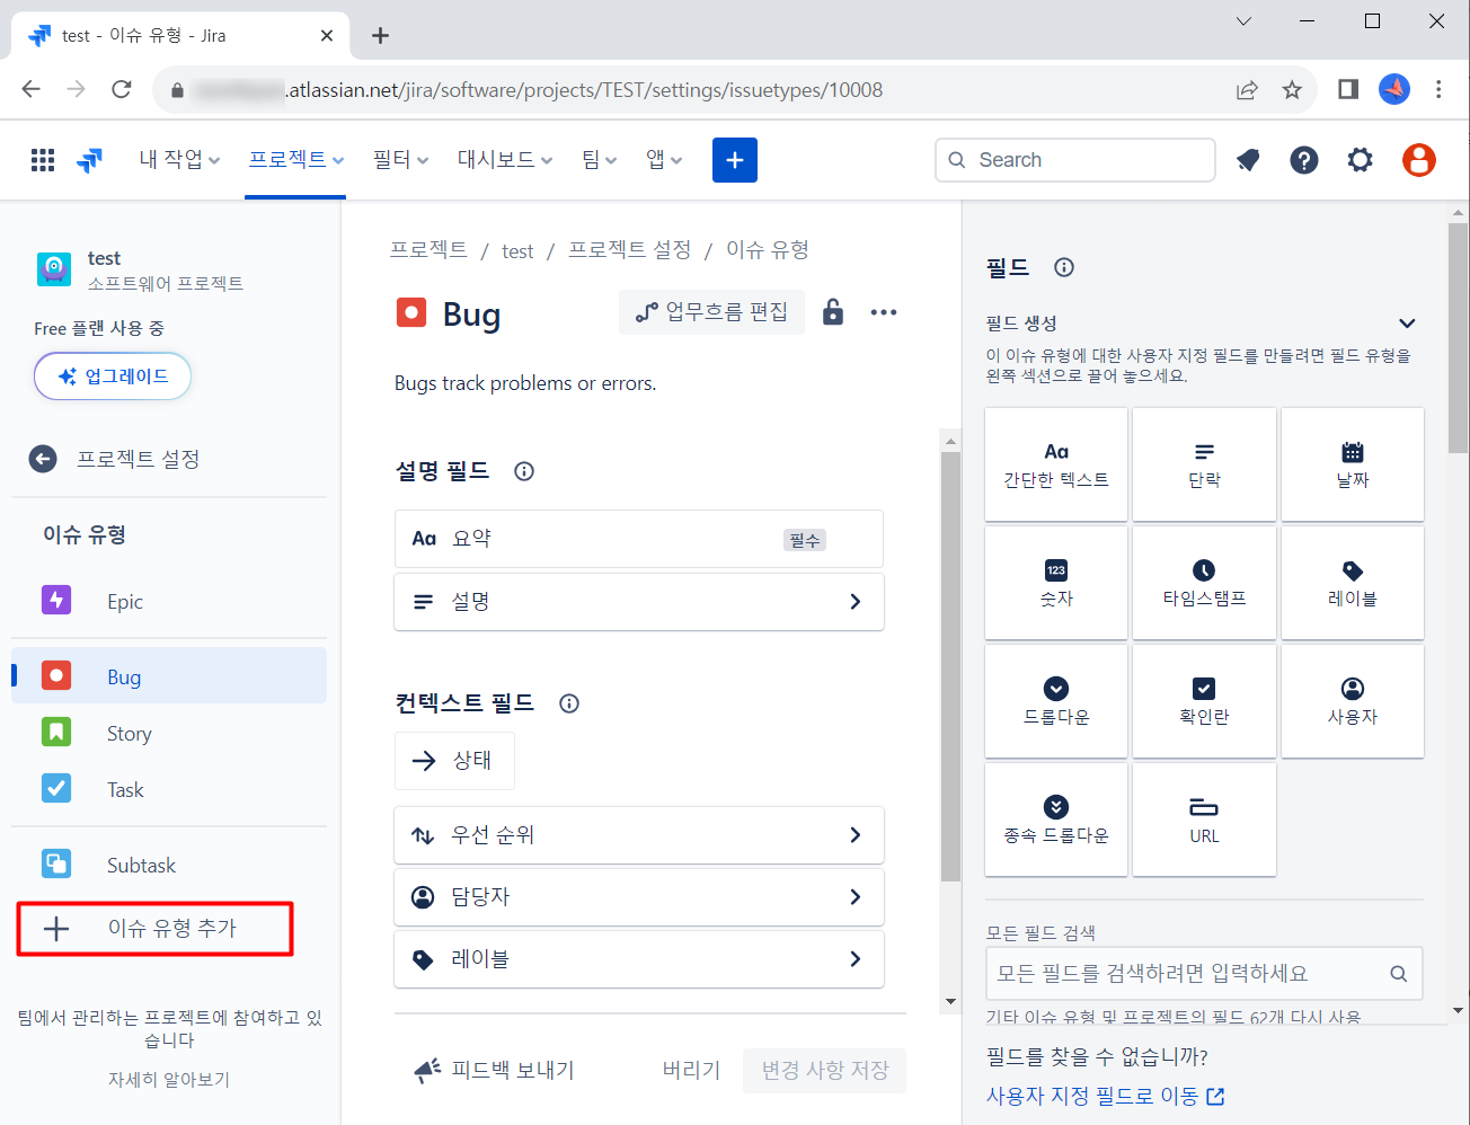This screenshot has width=1470, height=1125.
Task: Choose the 드롭다운 field type tile
Action: (1056, 701)
